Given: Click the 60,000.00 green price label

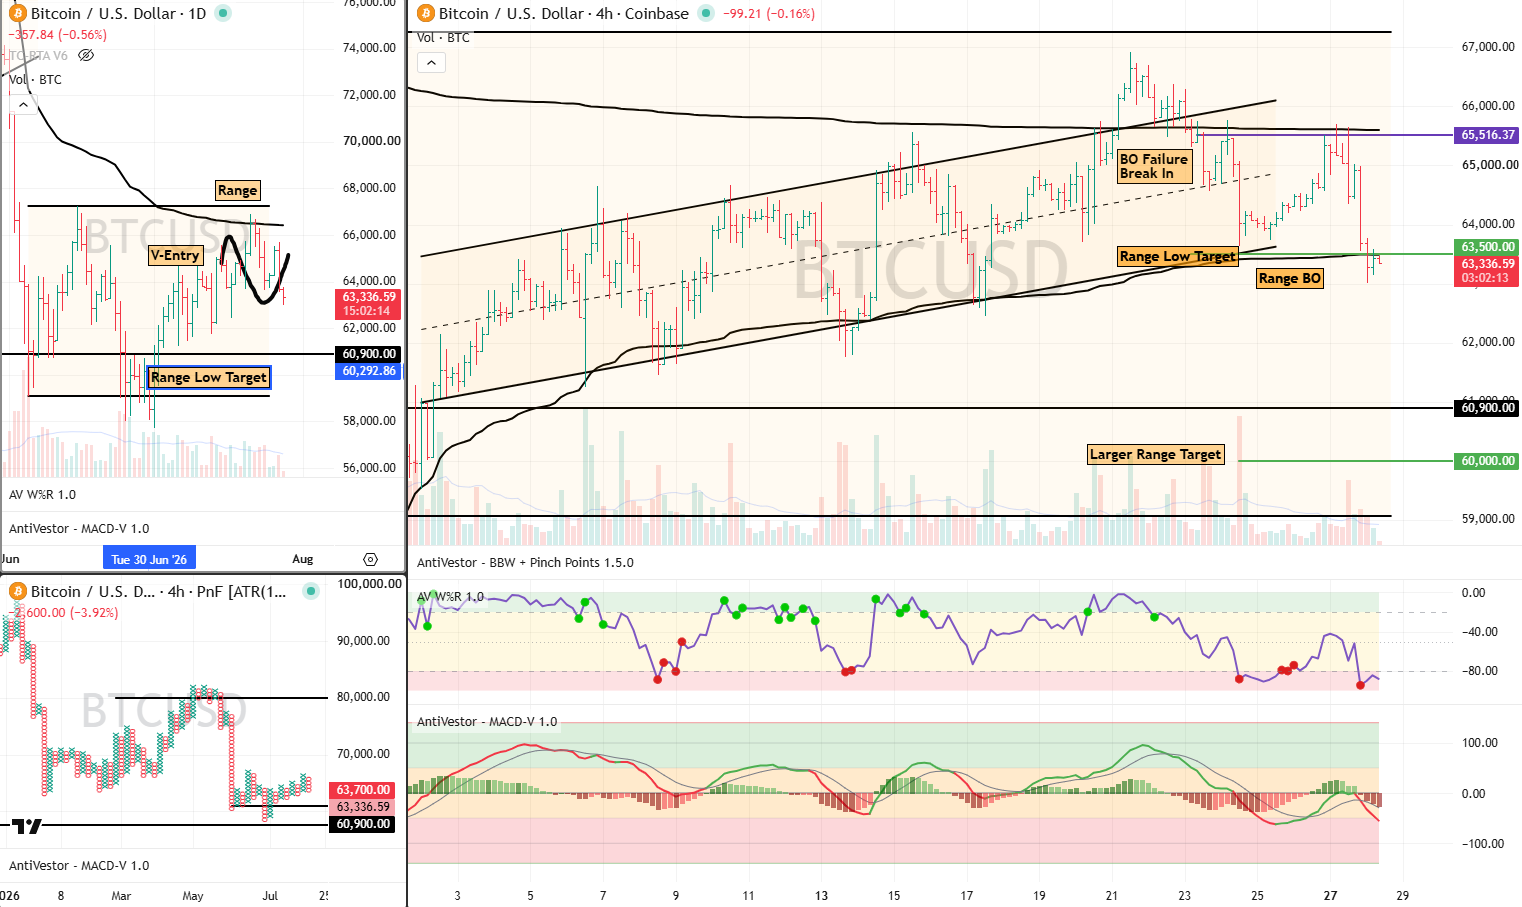Looking at the screenshot, I should 1487,460.
